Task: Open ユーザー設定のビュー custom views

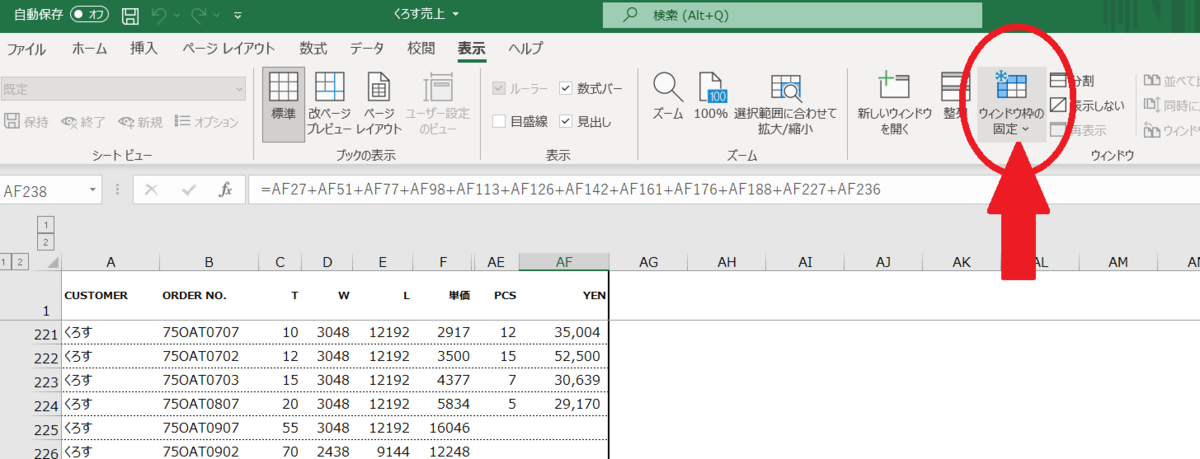Action: pos(437,103)
